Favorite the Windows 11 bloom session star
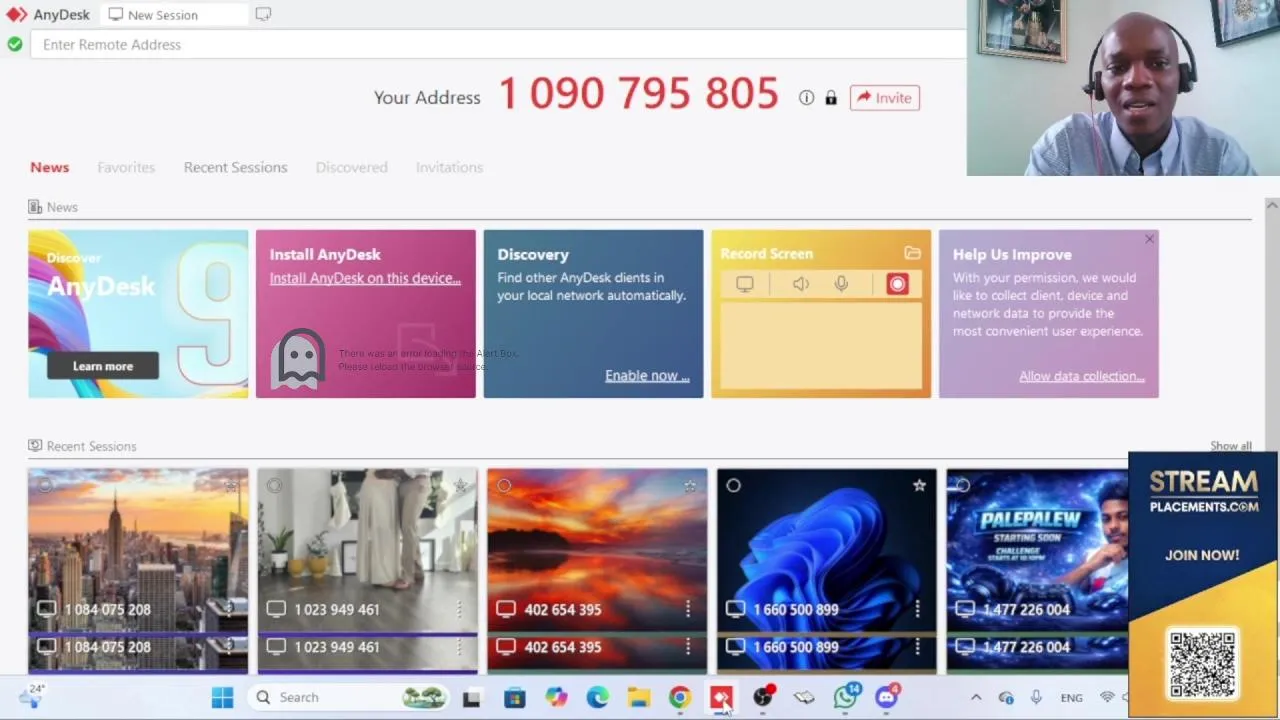1280x720 pixels. pos(919,486)
